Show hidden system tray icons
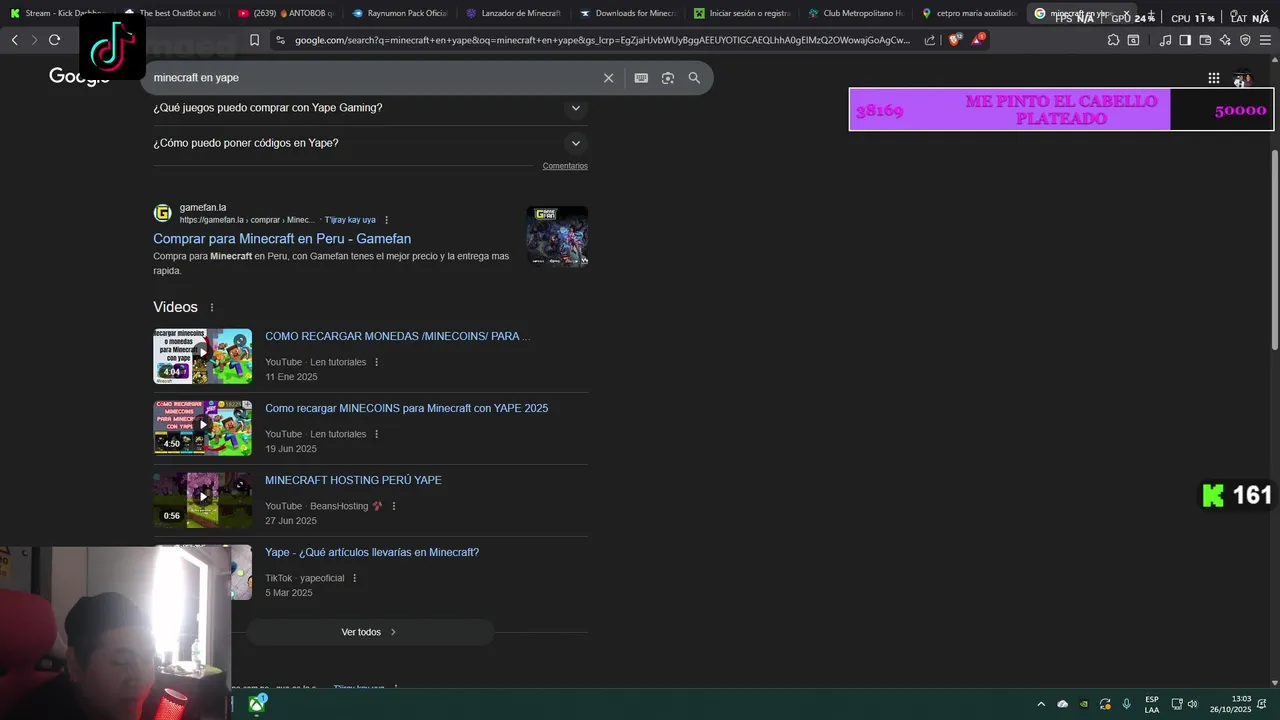The height and width of the screenshot is (720, 1280). coord(1041,704)
